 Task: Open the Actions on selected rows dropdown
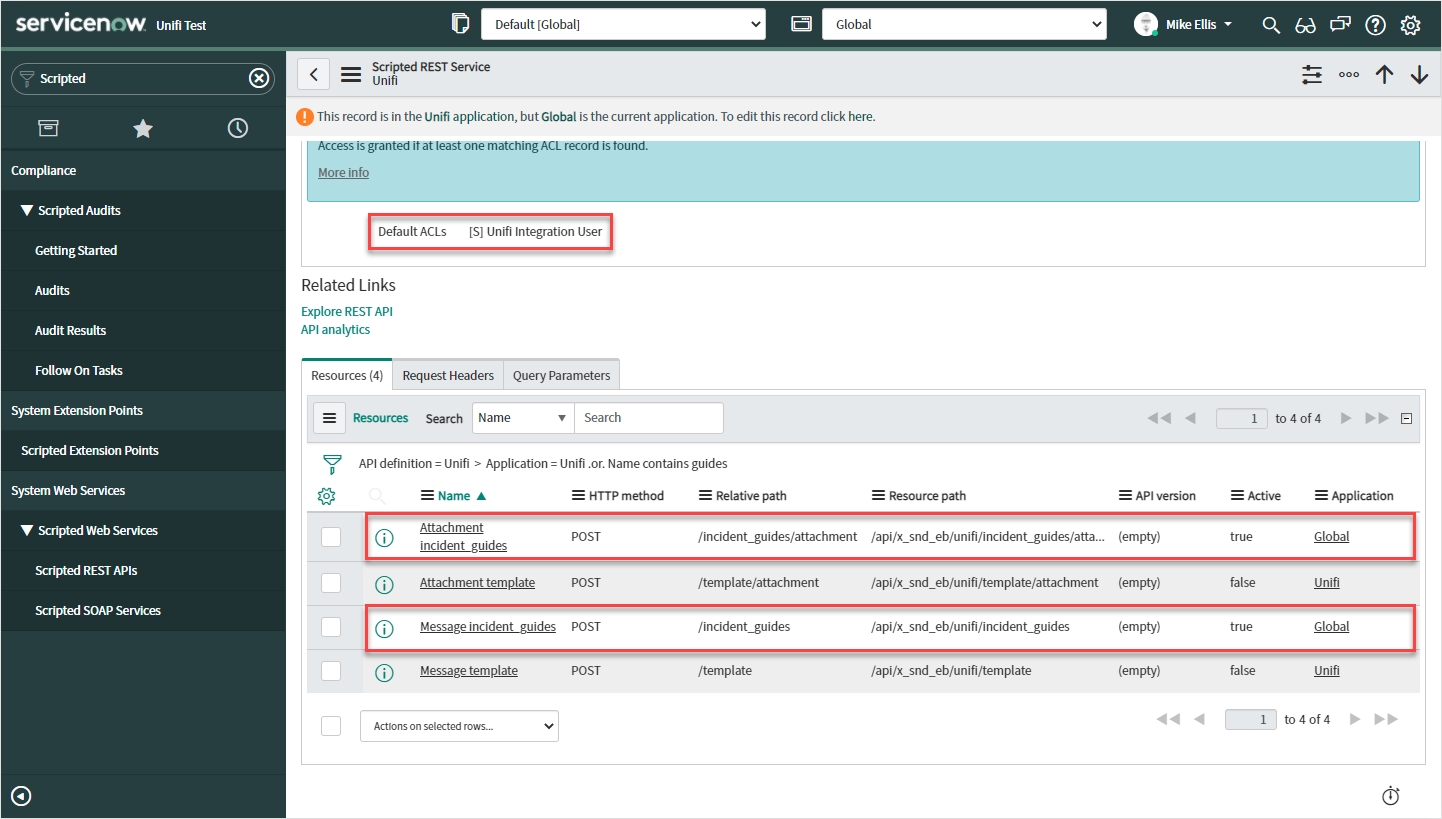(459, 726)
